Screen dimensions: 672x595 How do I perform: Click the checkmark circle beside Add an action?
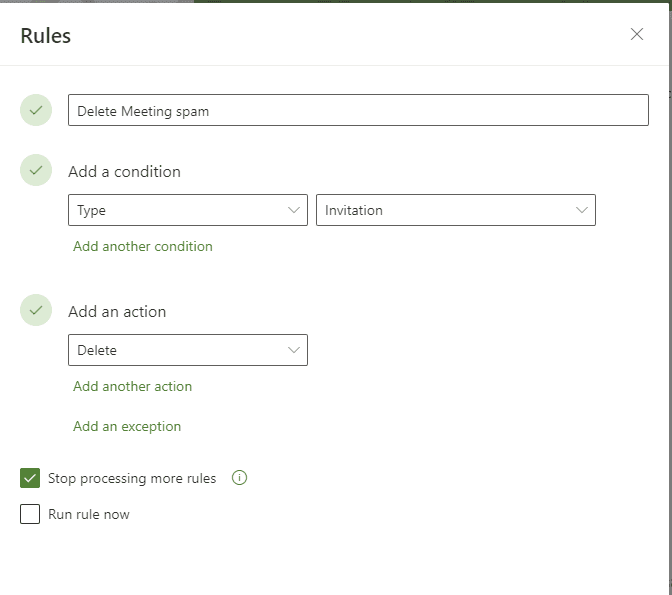coord(36,310)
